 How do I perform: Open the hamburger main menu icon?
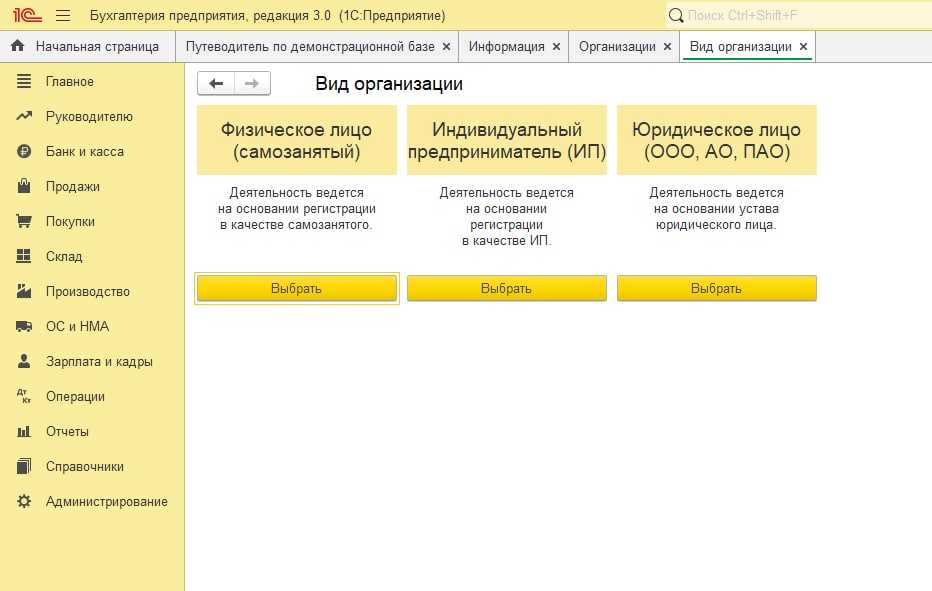(63, 15)
